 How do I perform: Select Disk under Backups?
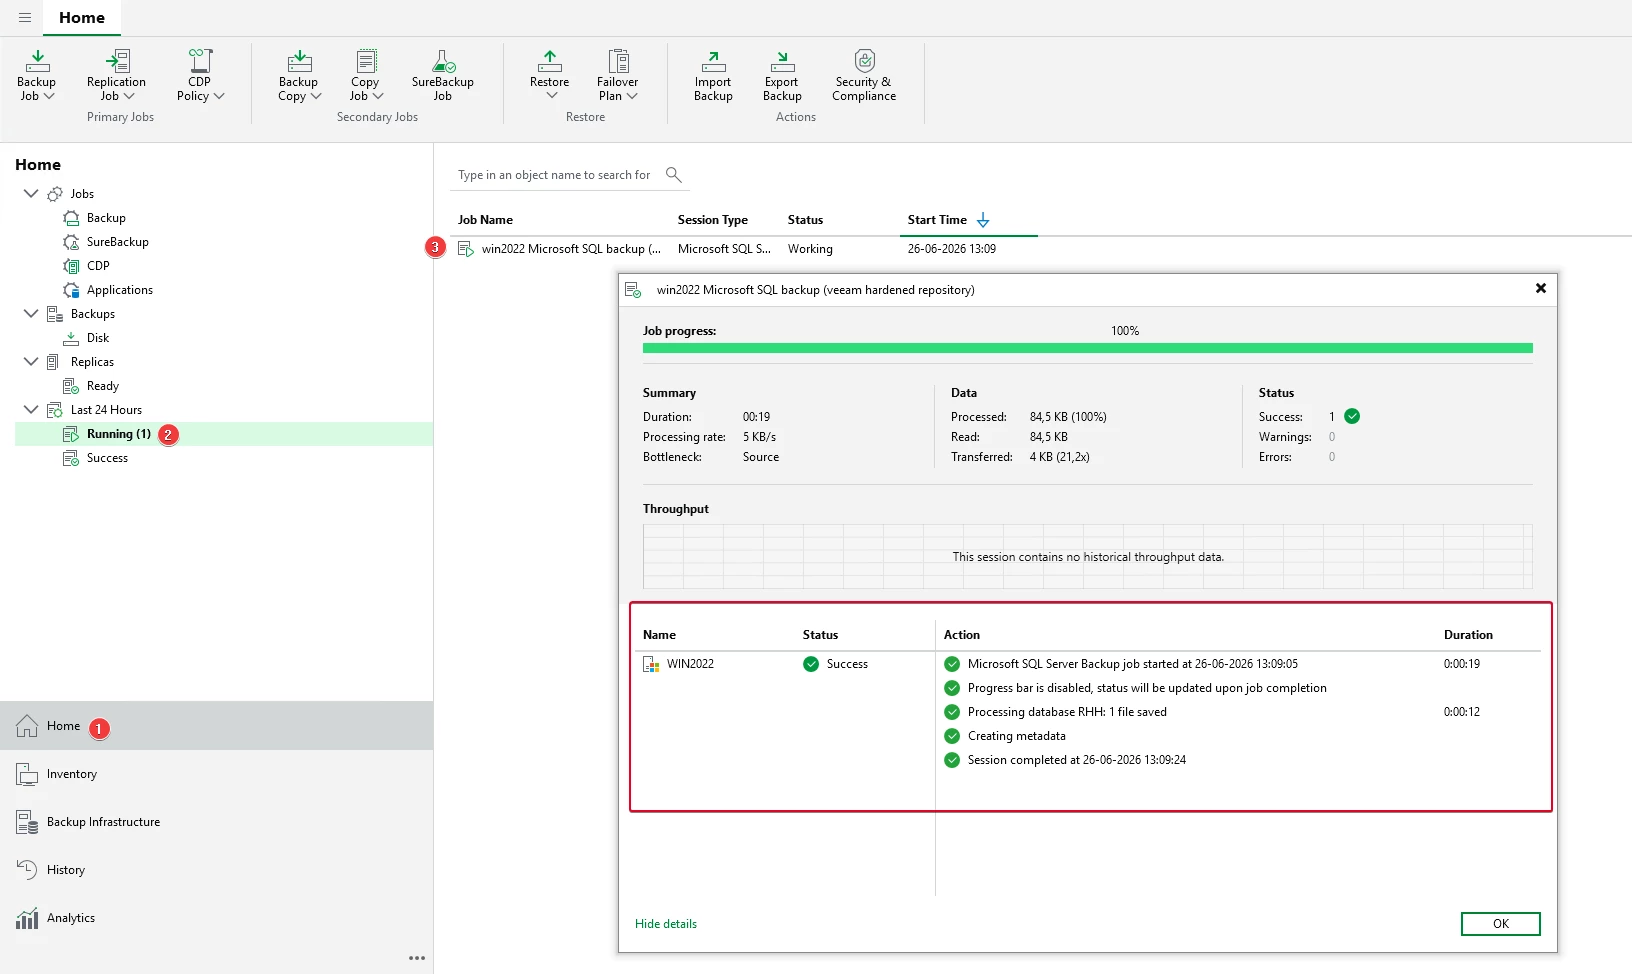click(98, 338)
